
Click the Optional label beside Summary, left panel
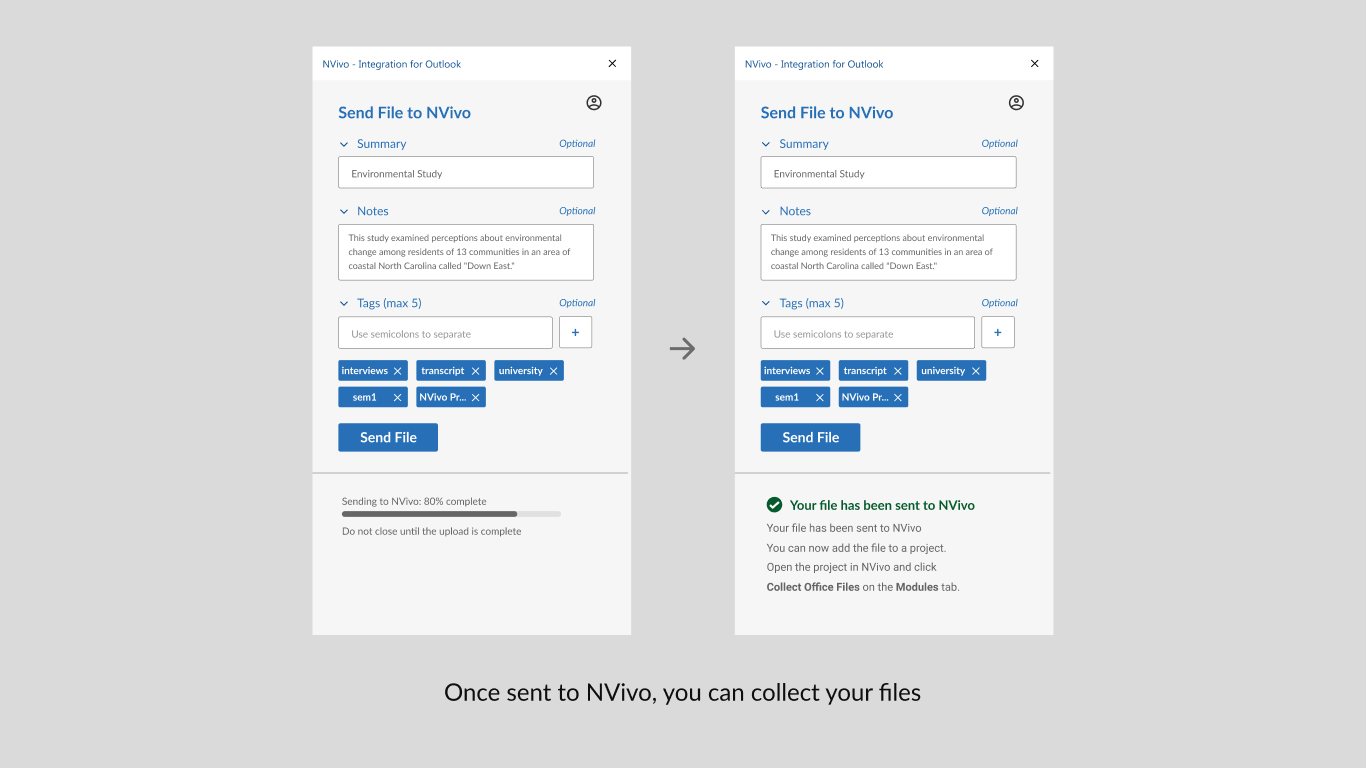(x=577, y=144)
